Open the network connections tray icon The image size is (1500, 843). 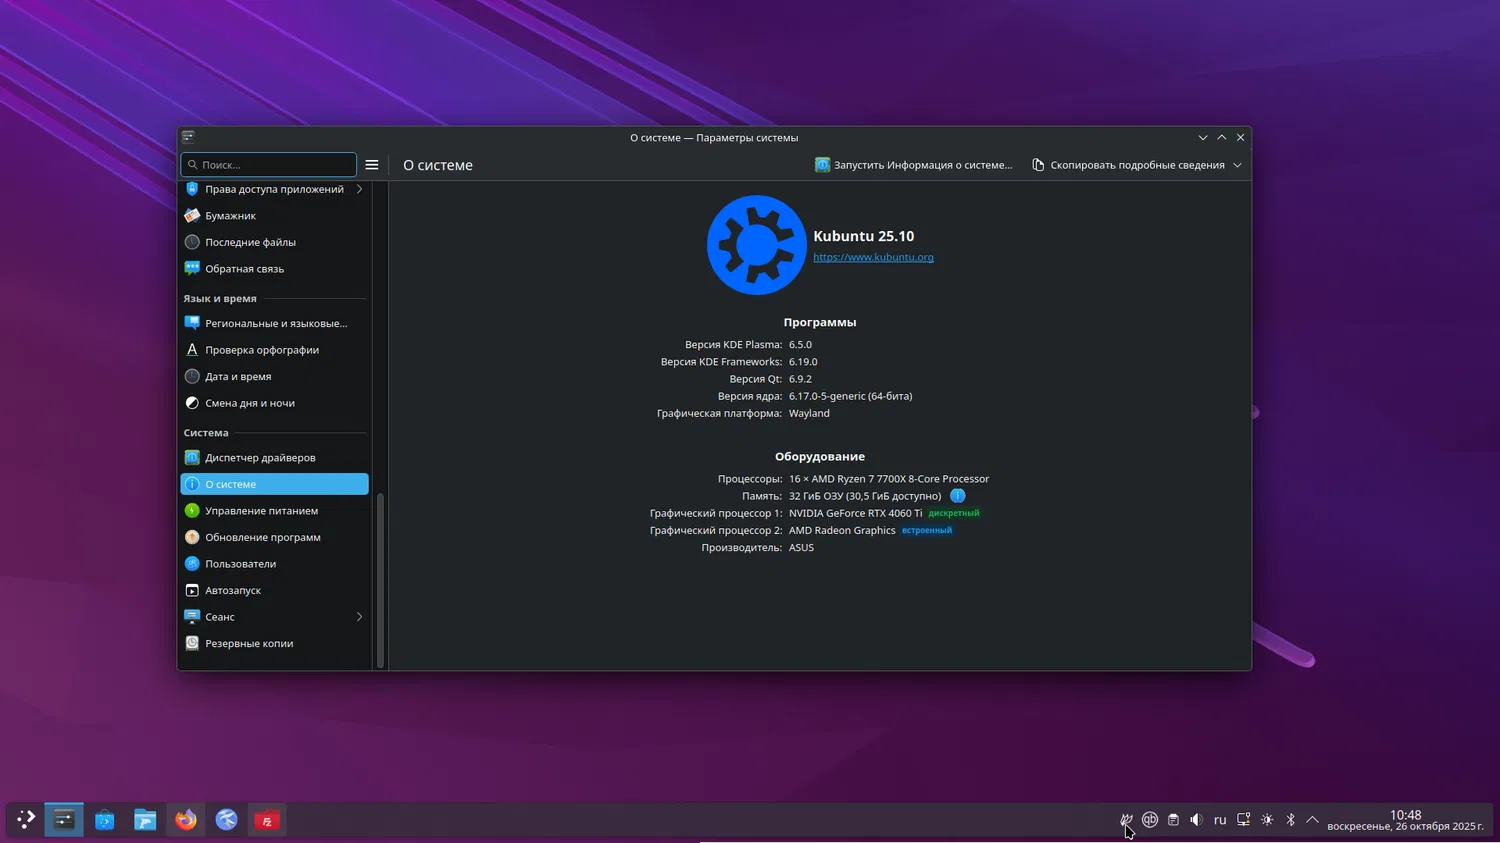tap(1244, 820)
